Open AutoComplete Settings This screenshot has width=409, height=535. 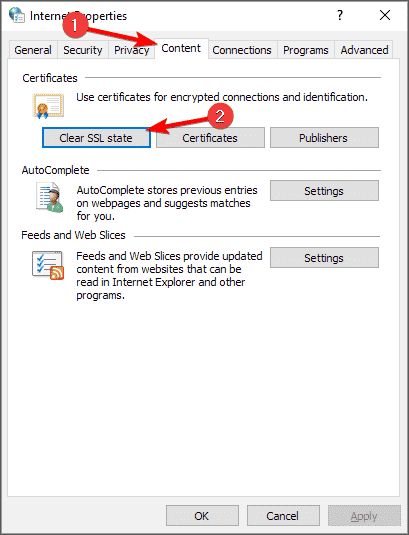click(324, 191)
